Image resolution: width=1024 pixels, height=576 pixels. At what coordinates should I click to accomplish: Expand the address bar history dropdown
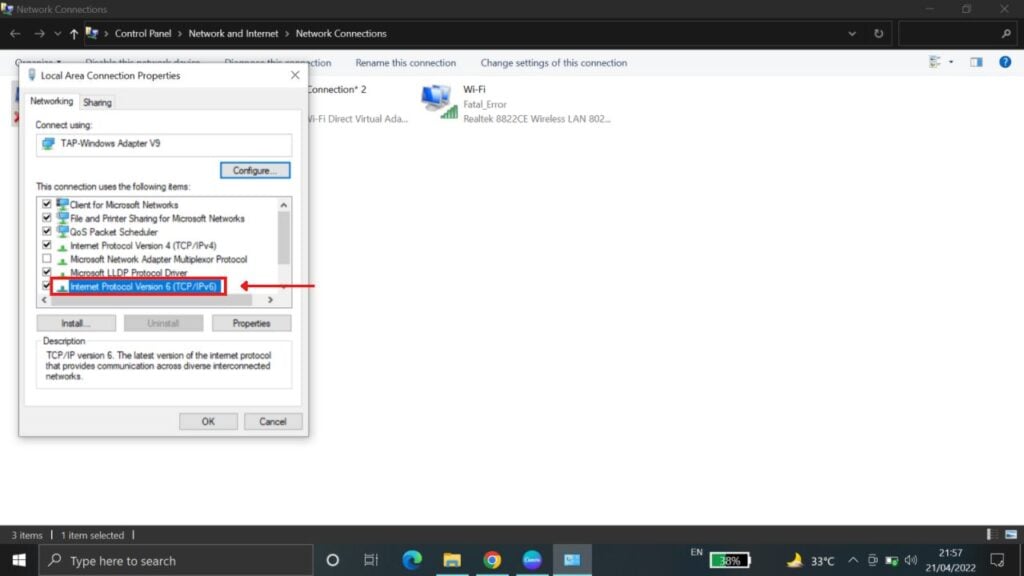pos(852,33)
